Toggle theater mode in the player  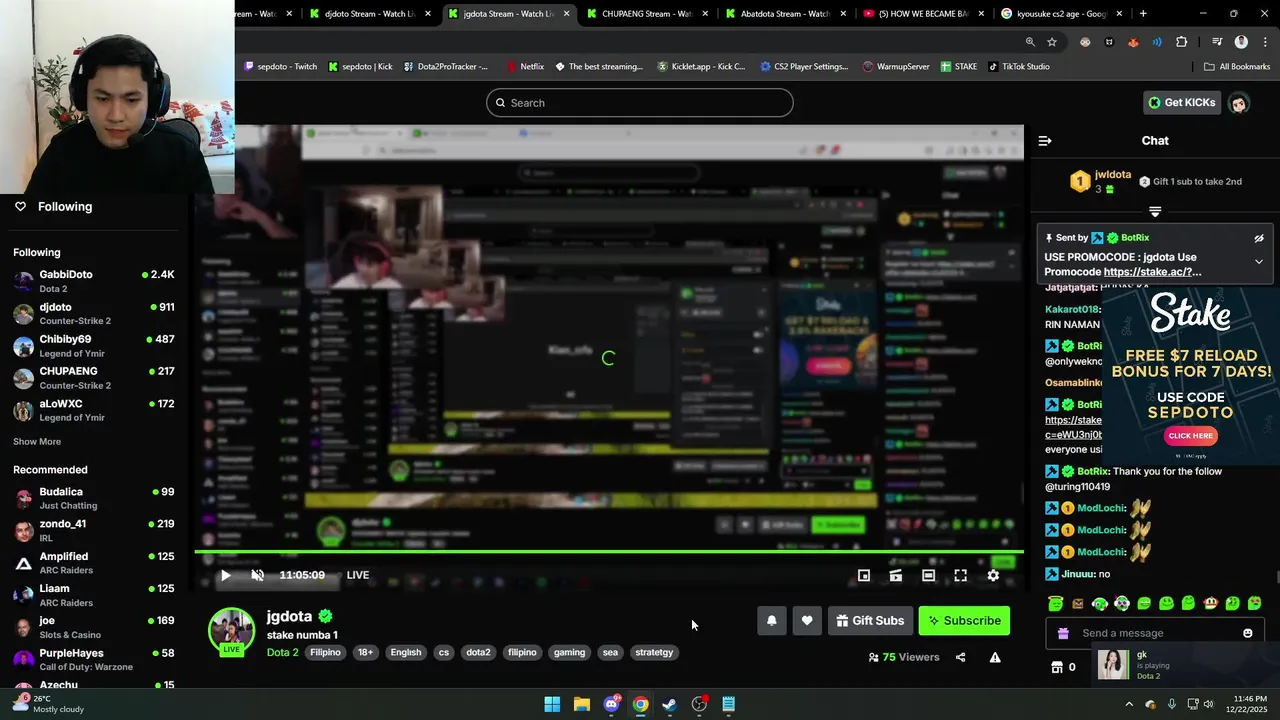(x=928, y=575)
